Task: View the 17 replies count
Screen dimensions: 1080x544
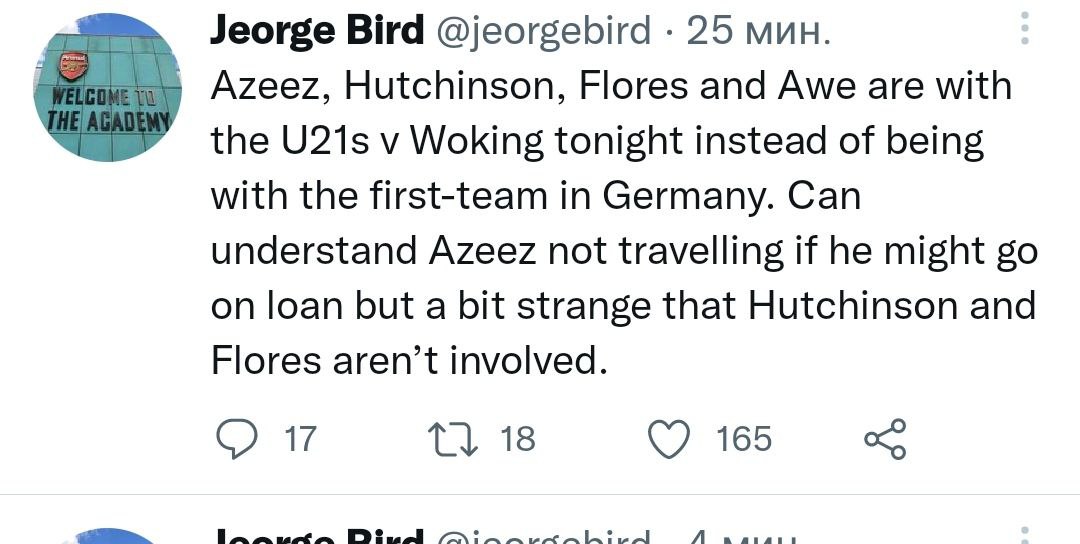Action: point(300,439)
